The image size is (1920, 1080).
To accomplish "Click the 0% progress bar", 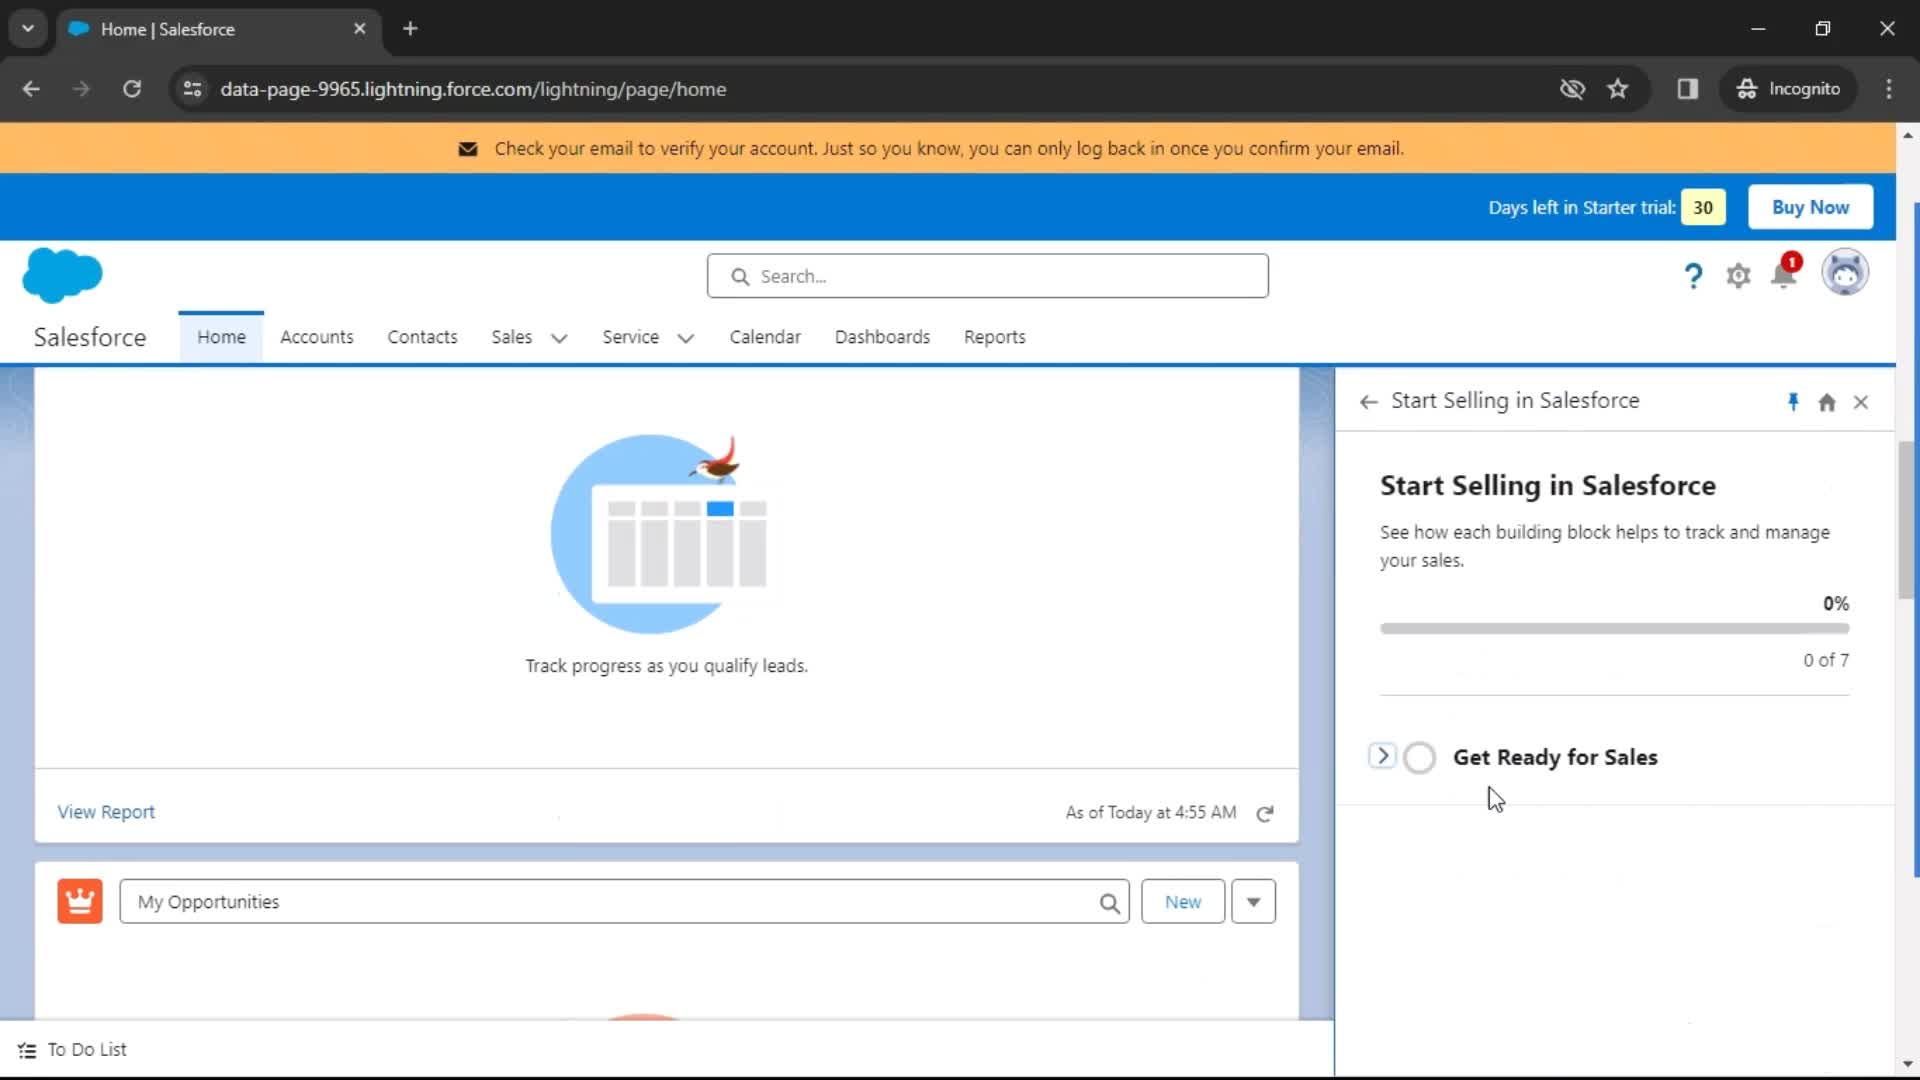I will coord(1614,629).
